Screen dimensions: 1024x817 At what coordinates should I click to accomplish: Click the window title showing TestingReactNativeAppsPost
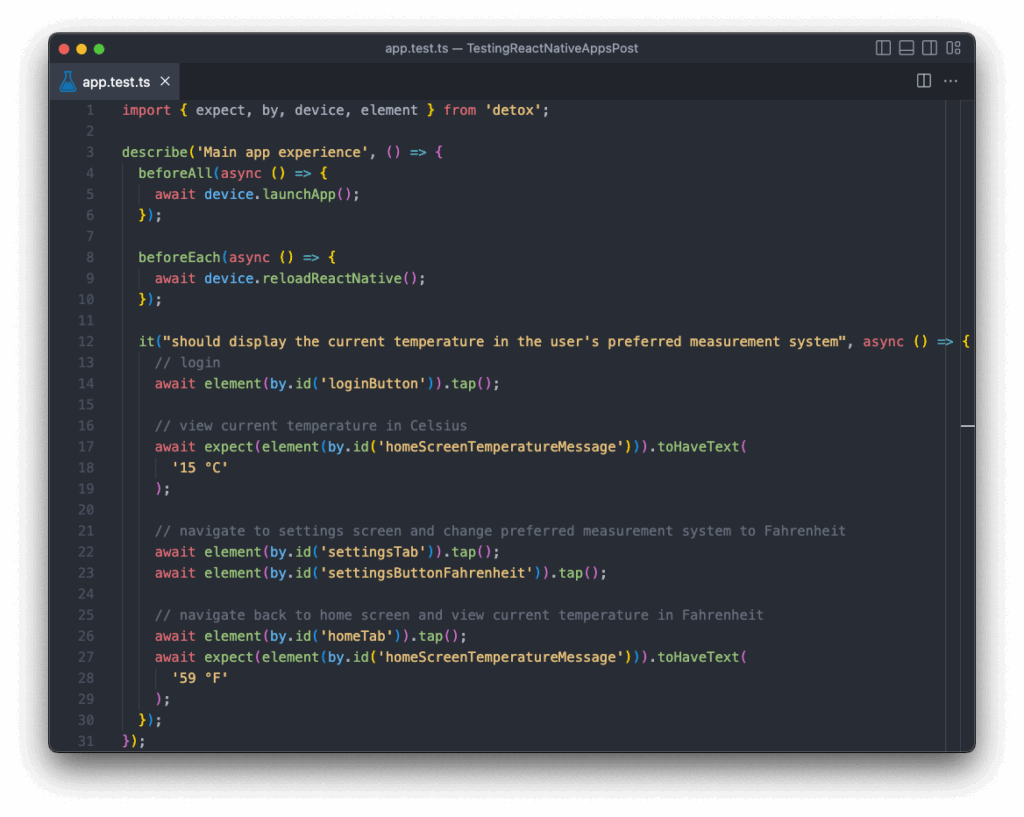click(x=512, y=47)
